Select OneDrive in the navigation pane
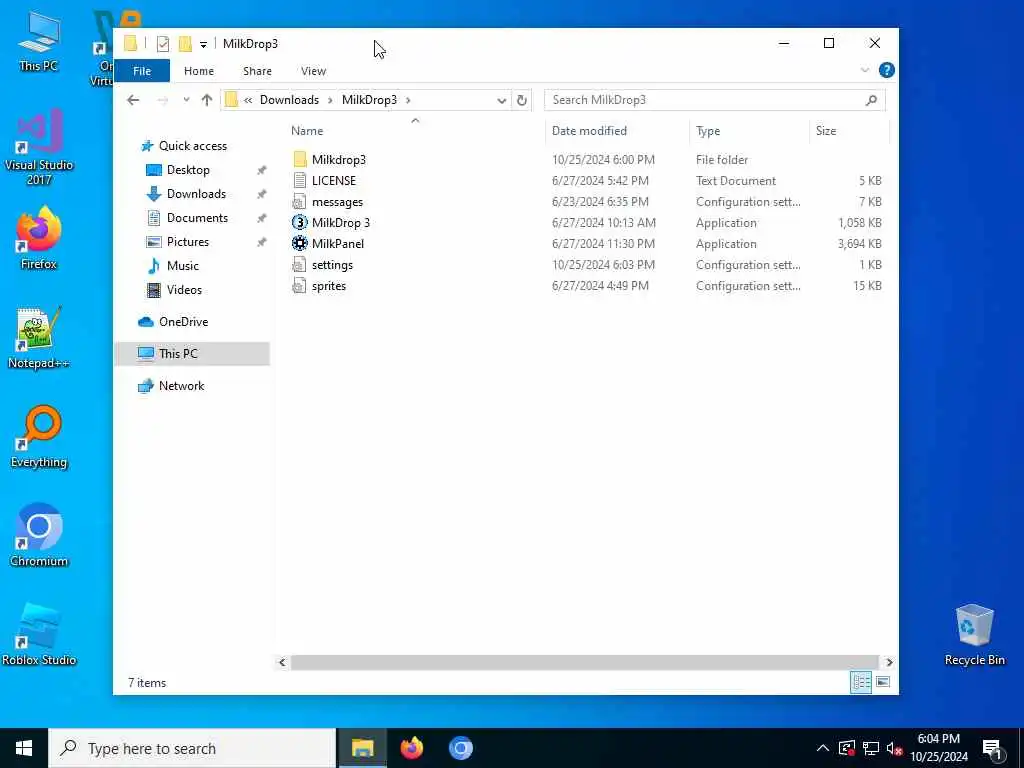The width and height of the screenshot is (1024, 768). (183, 322)
